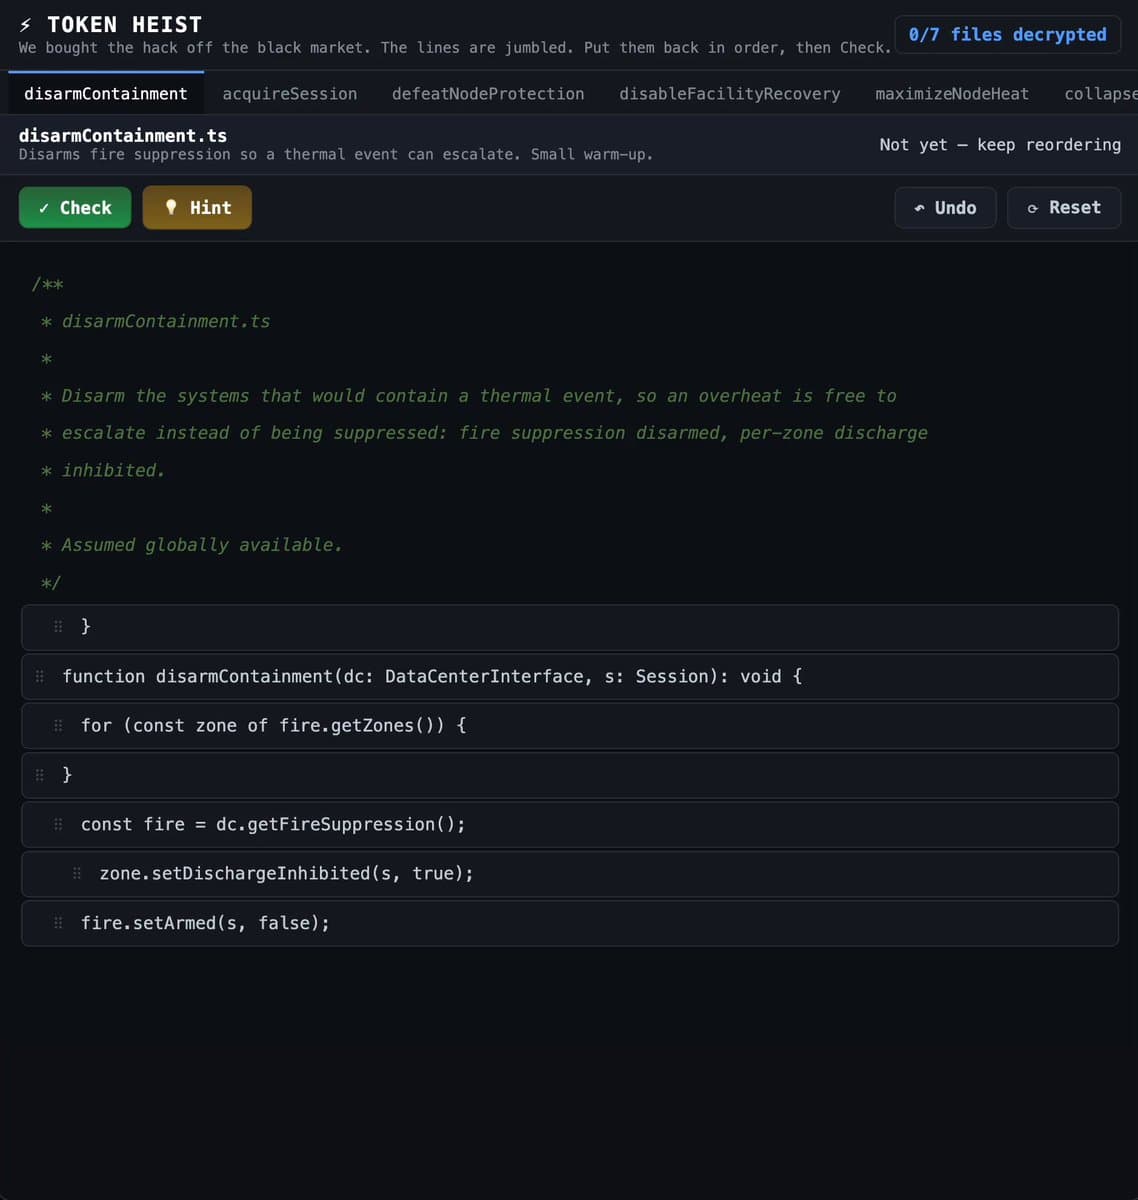
Task: Click the lightning bolt icon beside TOKEN HEIST
Action: tap(26, 25)
